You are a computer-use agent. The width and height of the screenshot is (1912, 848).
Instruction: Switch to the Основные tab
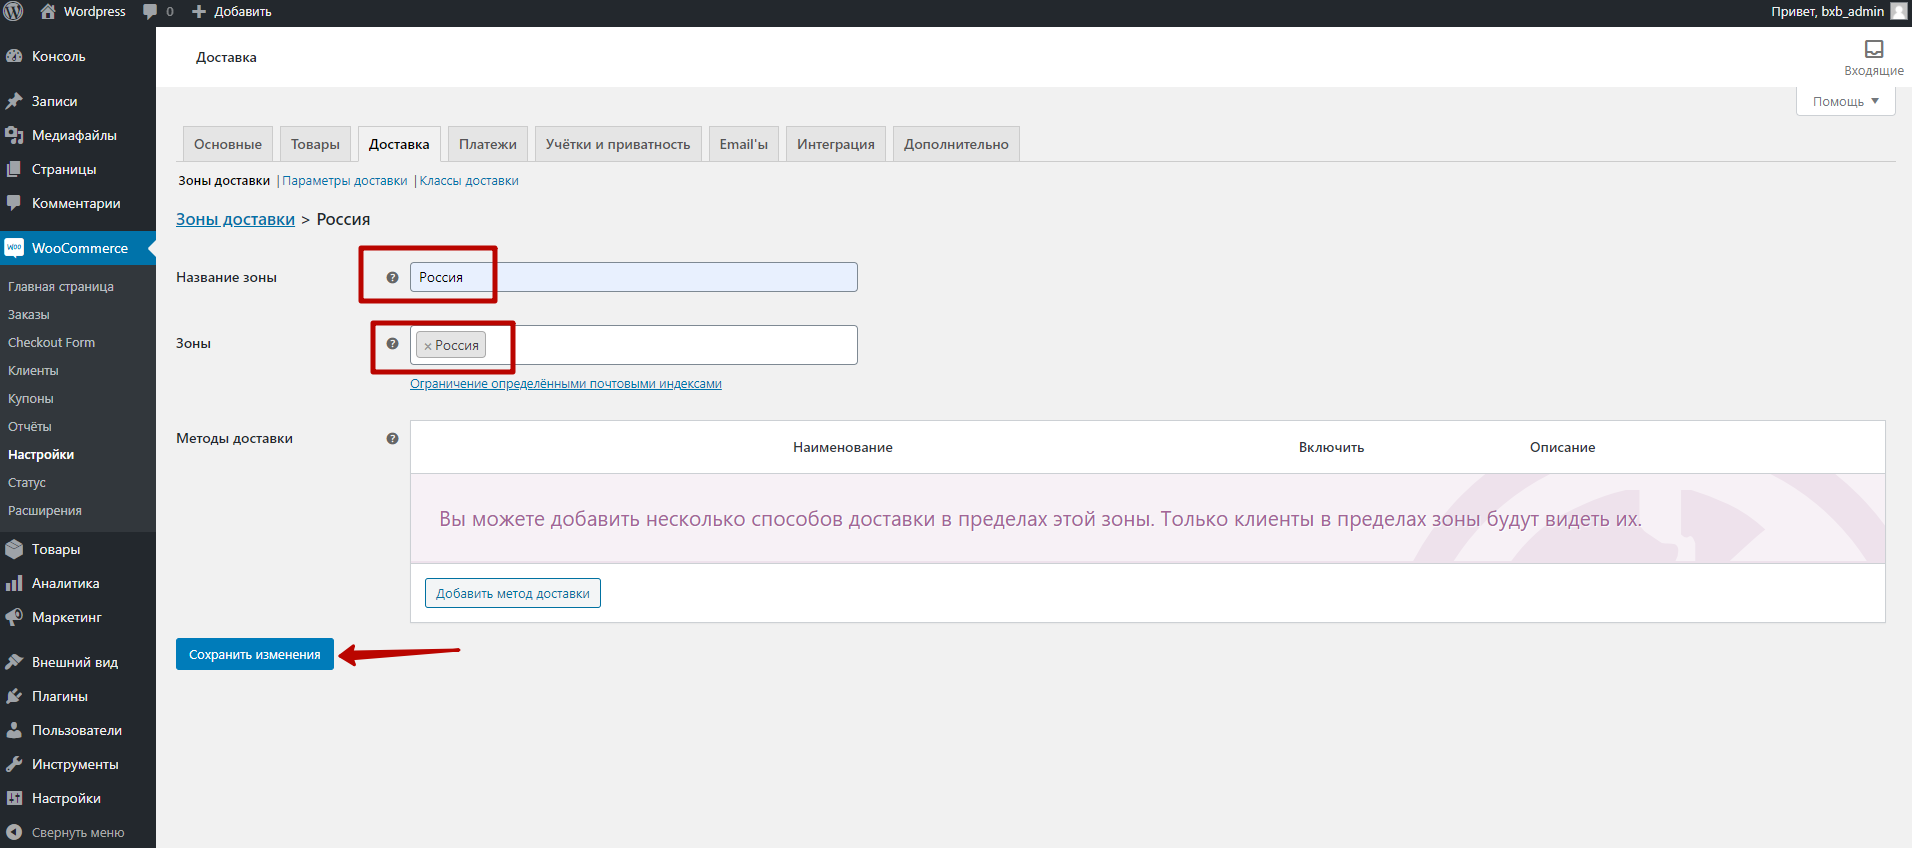pos(228,144)
